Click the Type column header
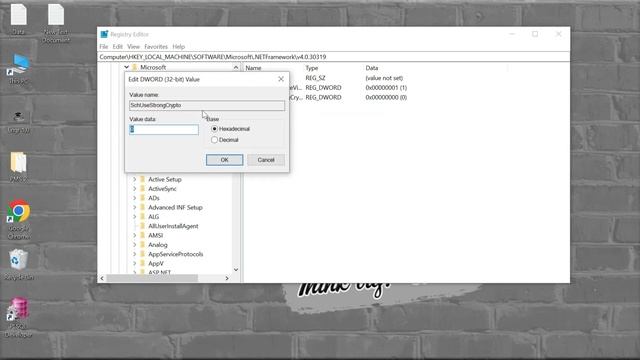Image resolution: width=640 pixels, height=360 pixels. [x=312, y=68]
